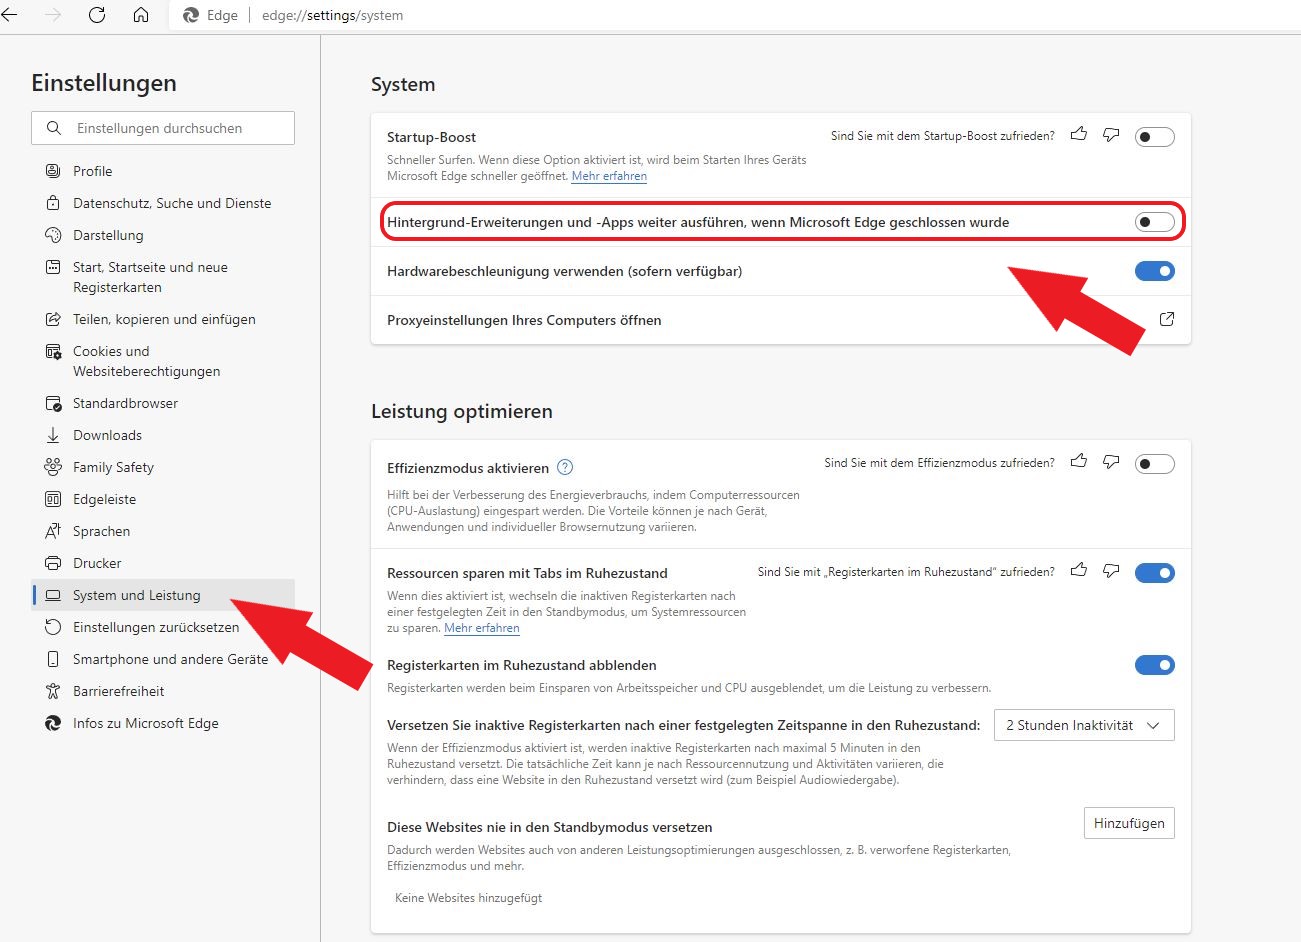Screen dimensions: 1301x942
Task: Click Mehr erfahren under Ressourcen sparen
Action: 482,628
